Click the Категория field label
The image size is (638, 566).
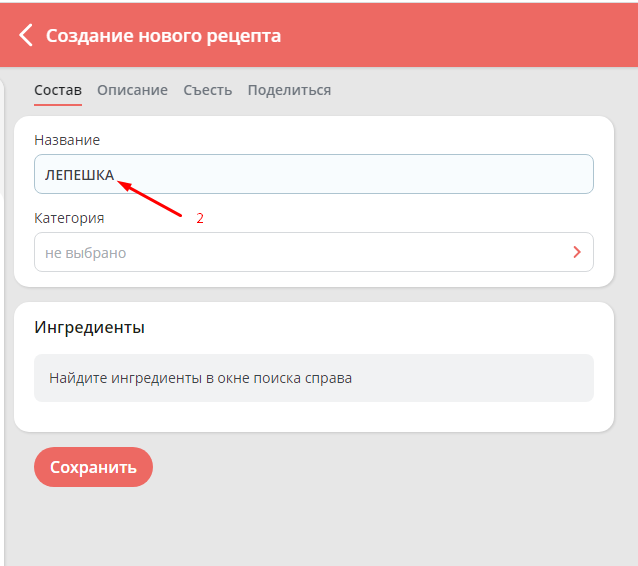(69, 218)
